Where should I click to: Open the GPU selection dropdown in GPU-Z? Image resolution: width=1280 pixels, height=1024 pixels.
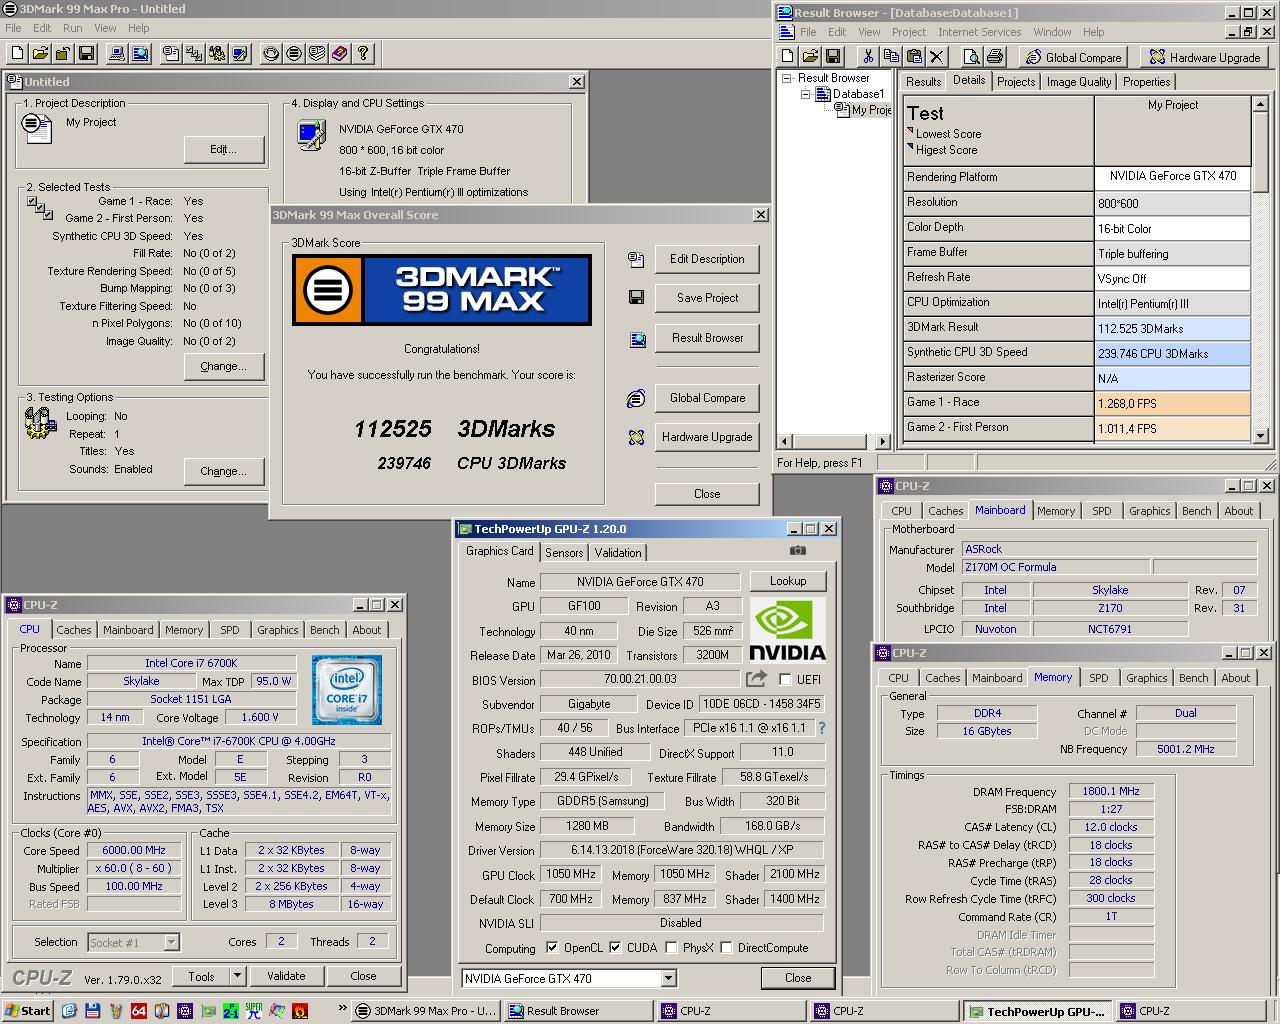[x=668, y=978]
